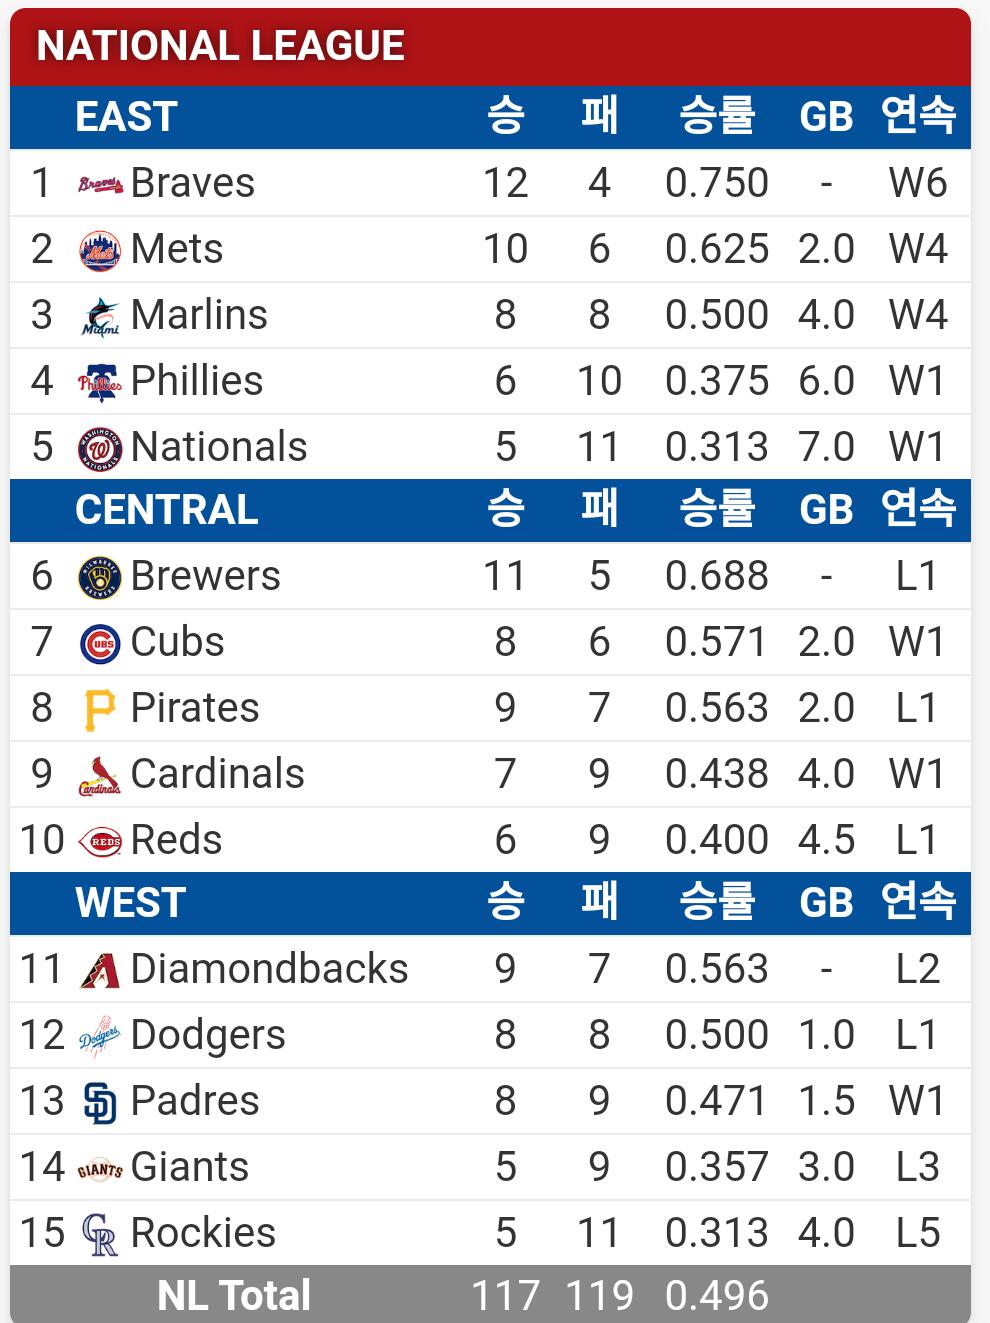Click the WEST division header
This screenshot has width=990, height=1323.
tap(131, 903)
